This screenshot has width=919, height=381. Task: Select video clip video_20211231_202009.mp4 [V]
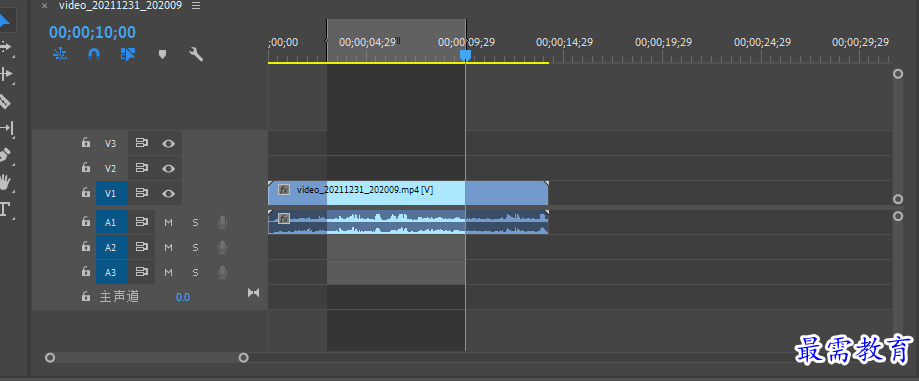[408, 193]
